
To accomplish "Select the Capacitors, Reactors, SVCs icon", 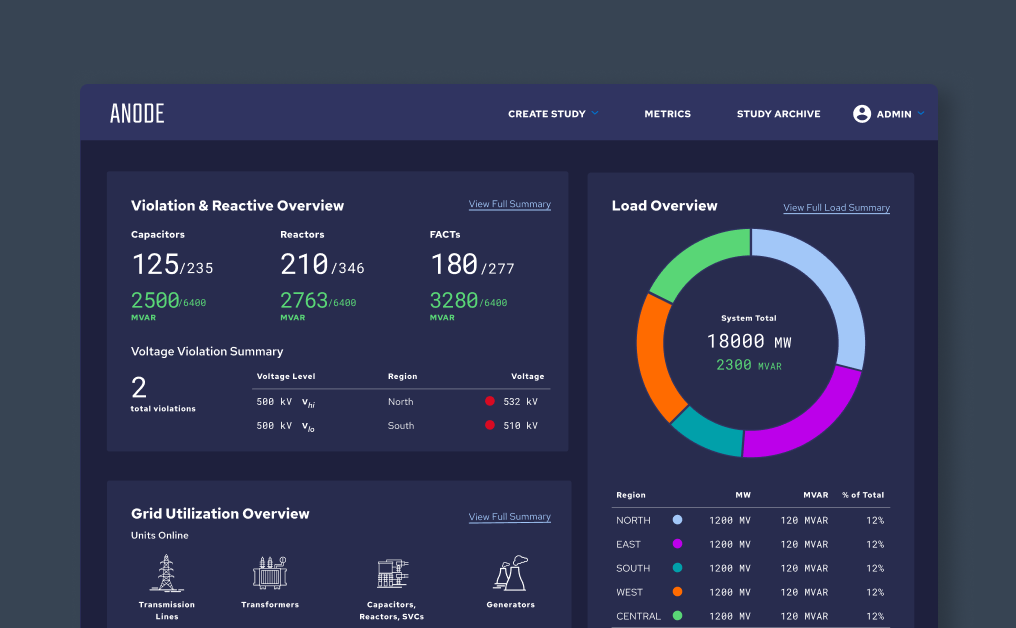I will tap(392, 574).
